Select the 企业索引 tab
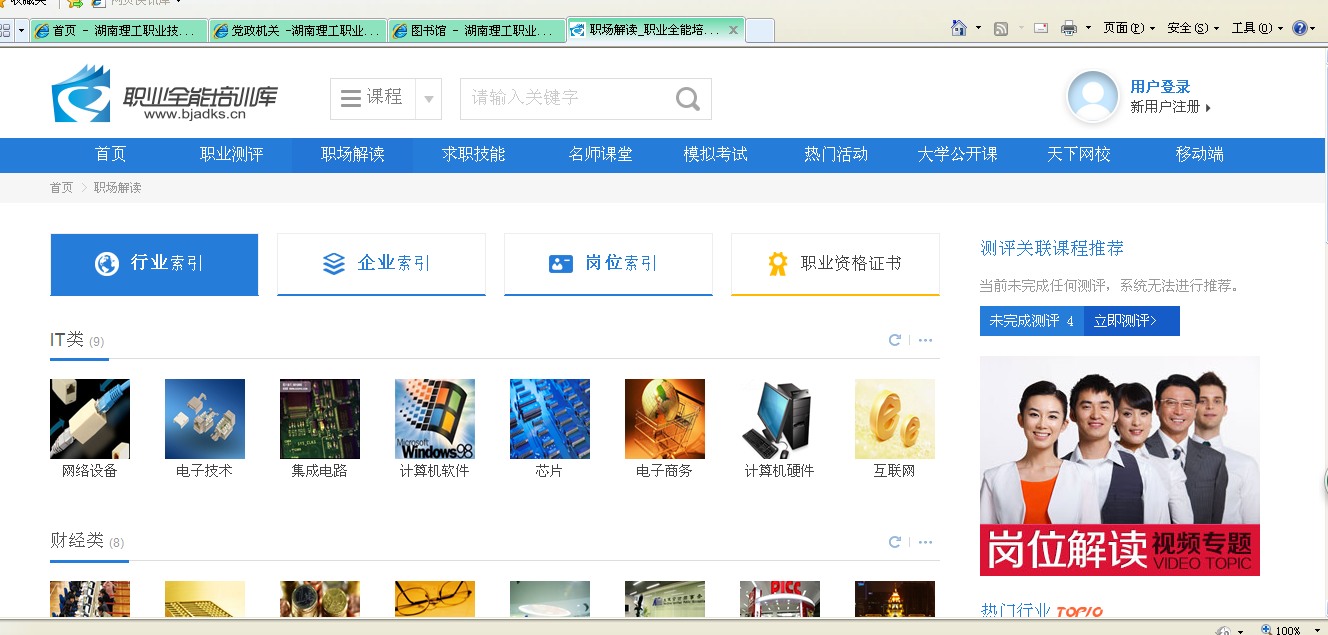This screenshot has height=635, width=1328. [x=381, y=264]
